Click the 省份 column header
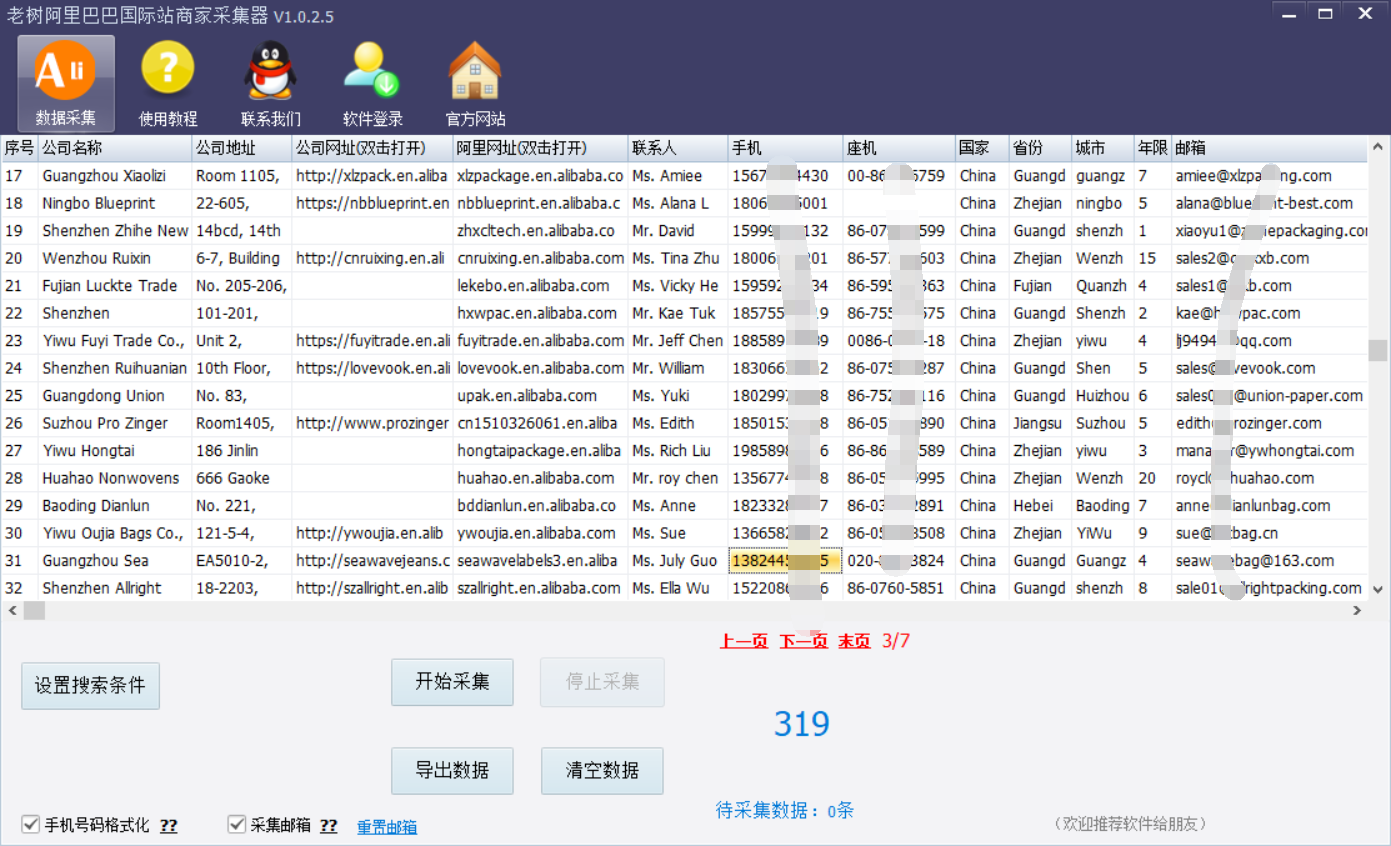1391x846 pixels. 1040,148
